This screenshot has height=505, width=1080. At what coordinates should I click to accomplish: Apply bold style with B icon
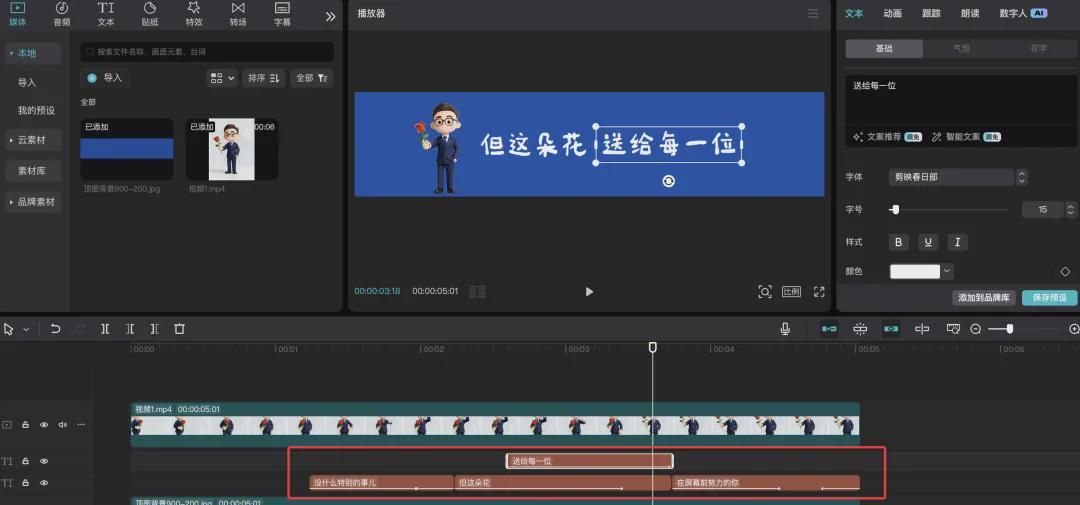point(898,242)
